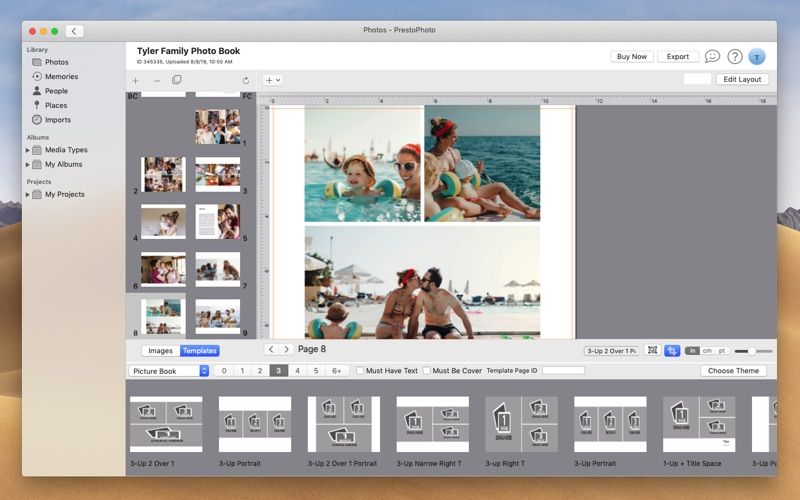This screenshot has width=800, height=500.
Task: Expand the Media Types album group
Action: click(x=28, y=150)
